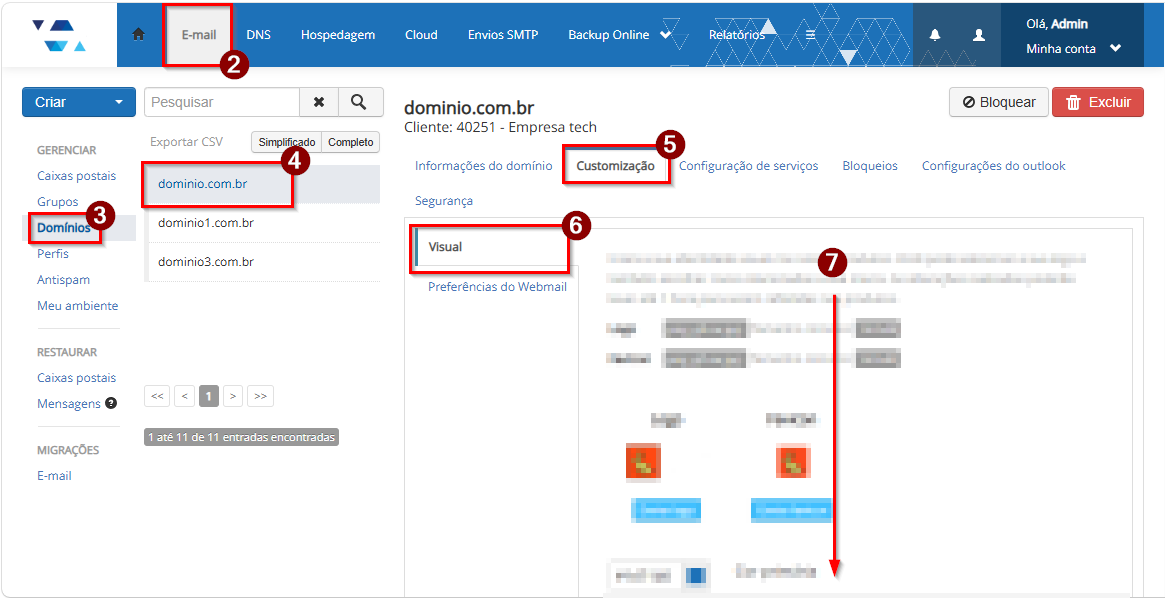Open notifications bell icon
This screenshot has width=1165, height=598.
click(935, 35)
